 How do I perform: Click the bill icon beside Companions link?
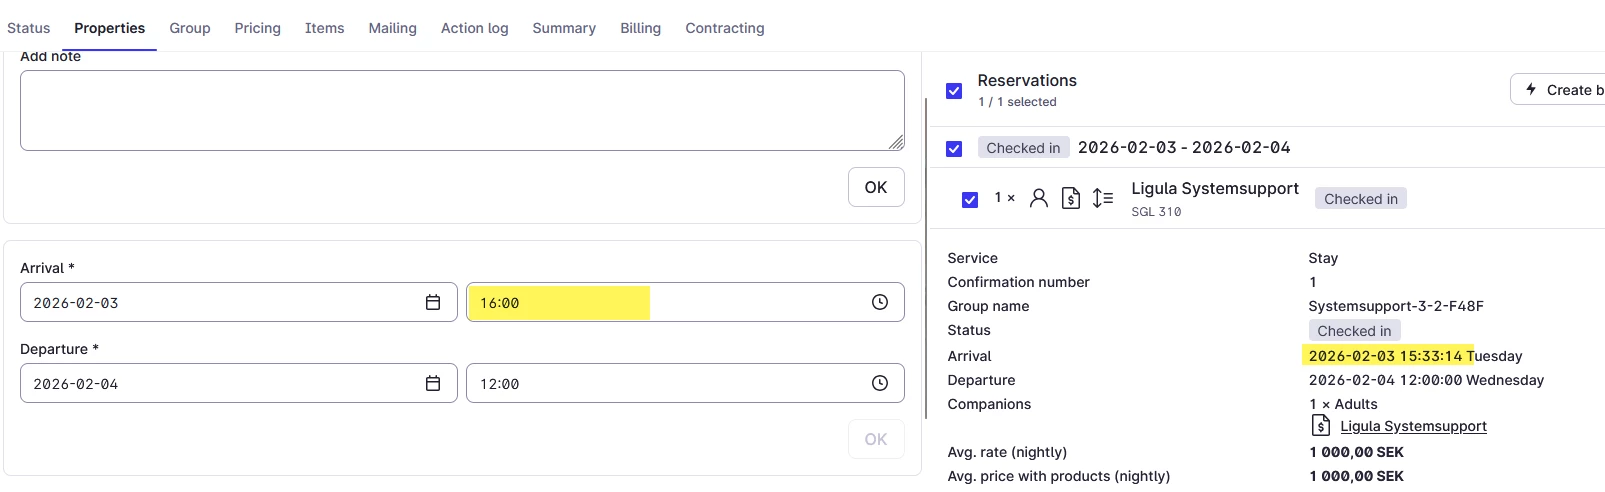point(1321,426)
